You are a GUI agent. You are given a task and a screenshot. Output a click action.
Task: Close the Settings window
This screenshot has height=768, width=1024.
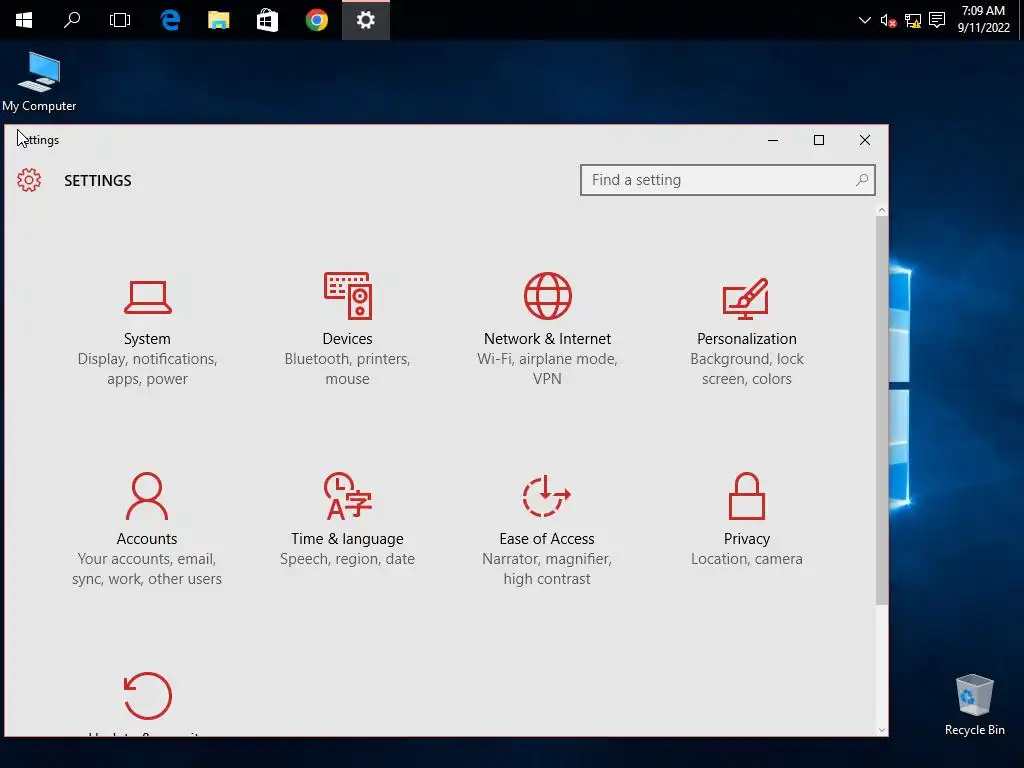click(865, 140)
